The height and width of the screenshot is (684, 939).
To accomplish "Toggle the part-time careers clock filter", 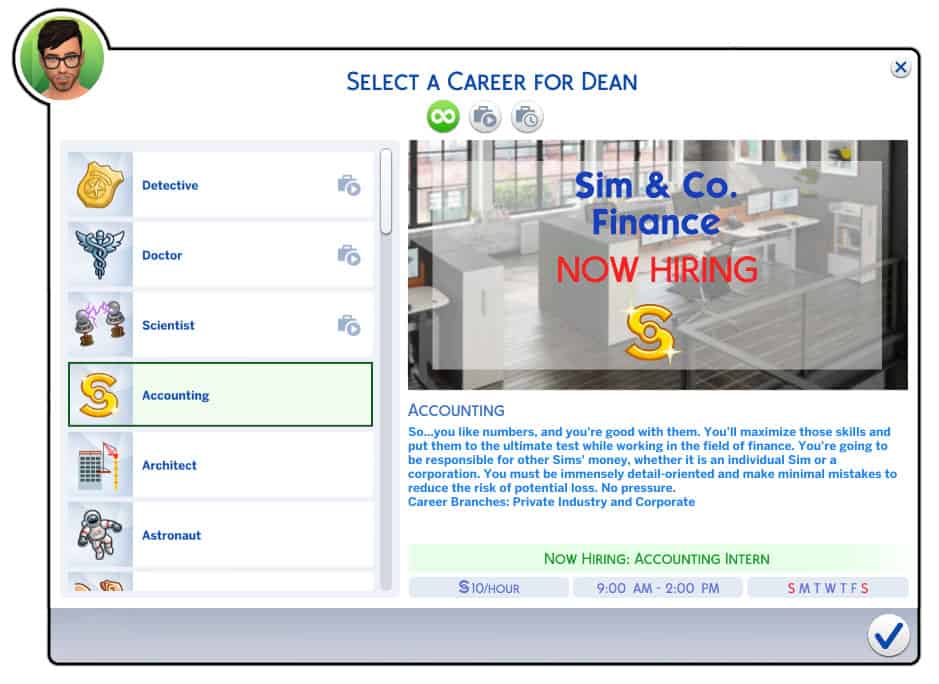I will click(527, 117).
